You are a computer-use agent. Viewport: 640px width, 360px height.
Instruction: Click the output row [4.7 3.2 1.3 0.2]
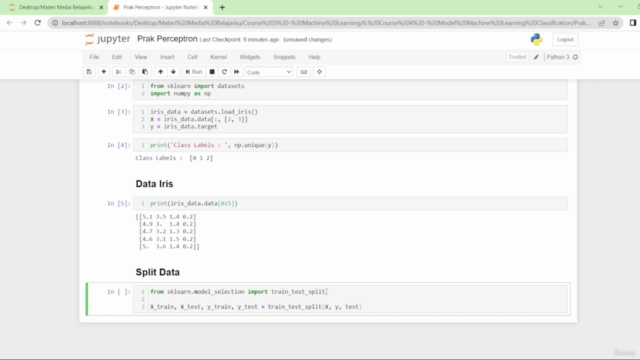pos(167,231)
